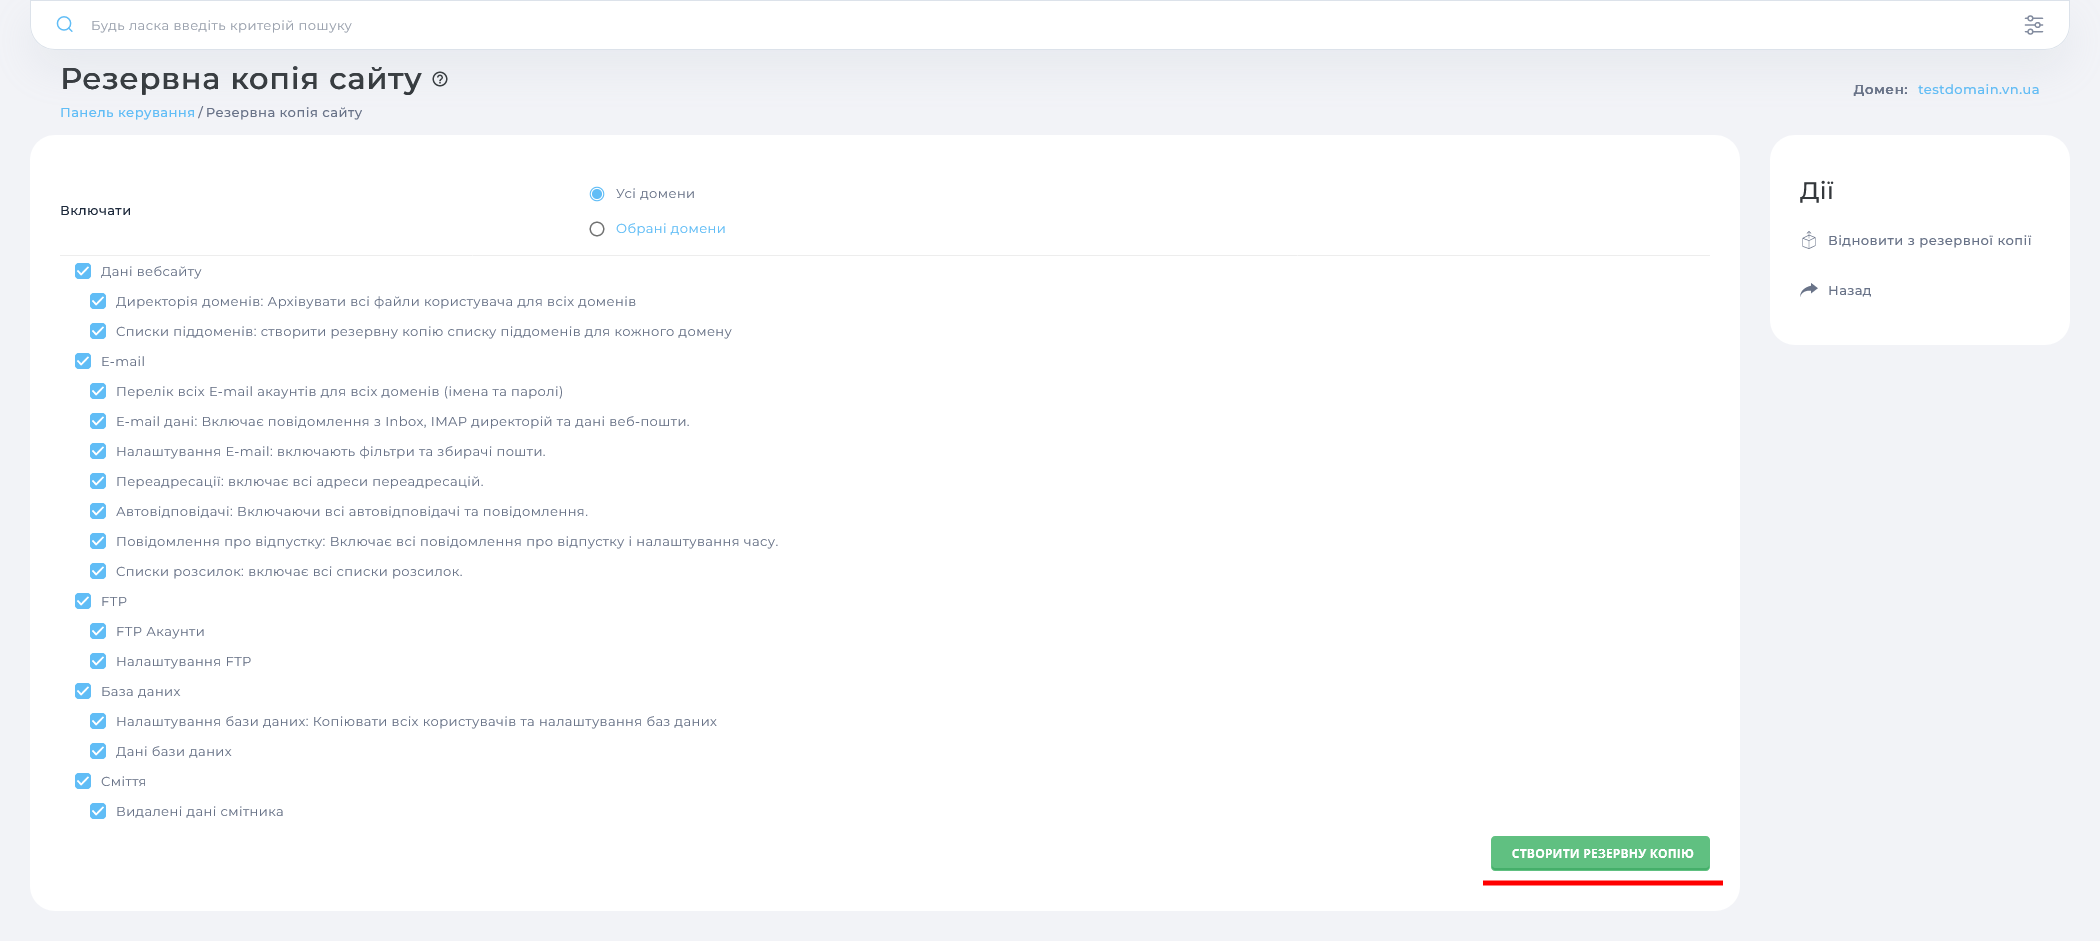
Task: Select the Усі домени radio button
Action: coord(597,193)
